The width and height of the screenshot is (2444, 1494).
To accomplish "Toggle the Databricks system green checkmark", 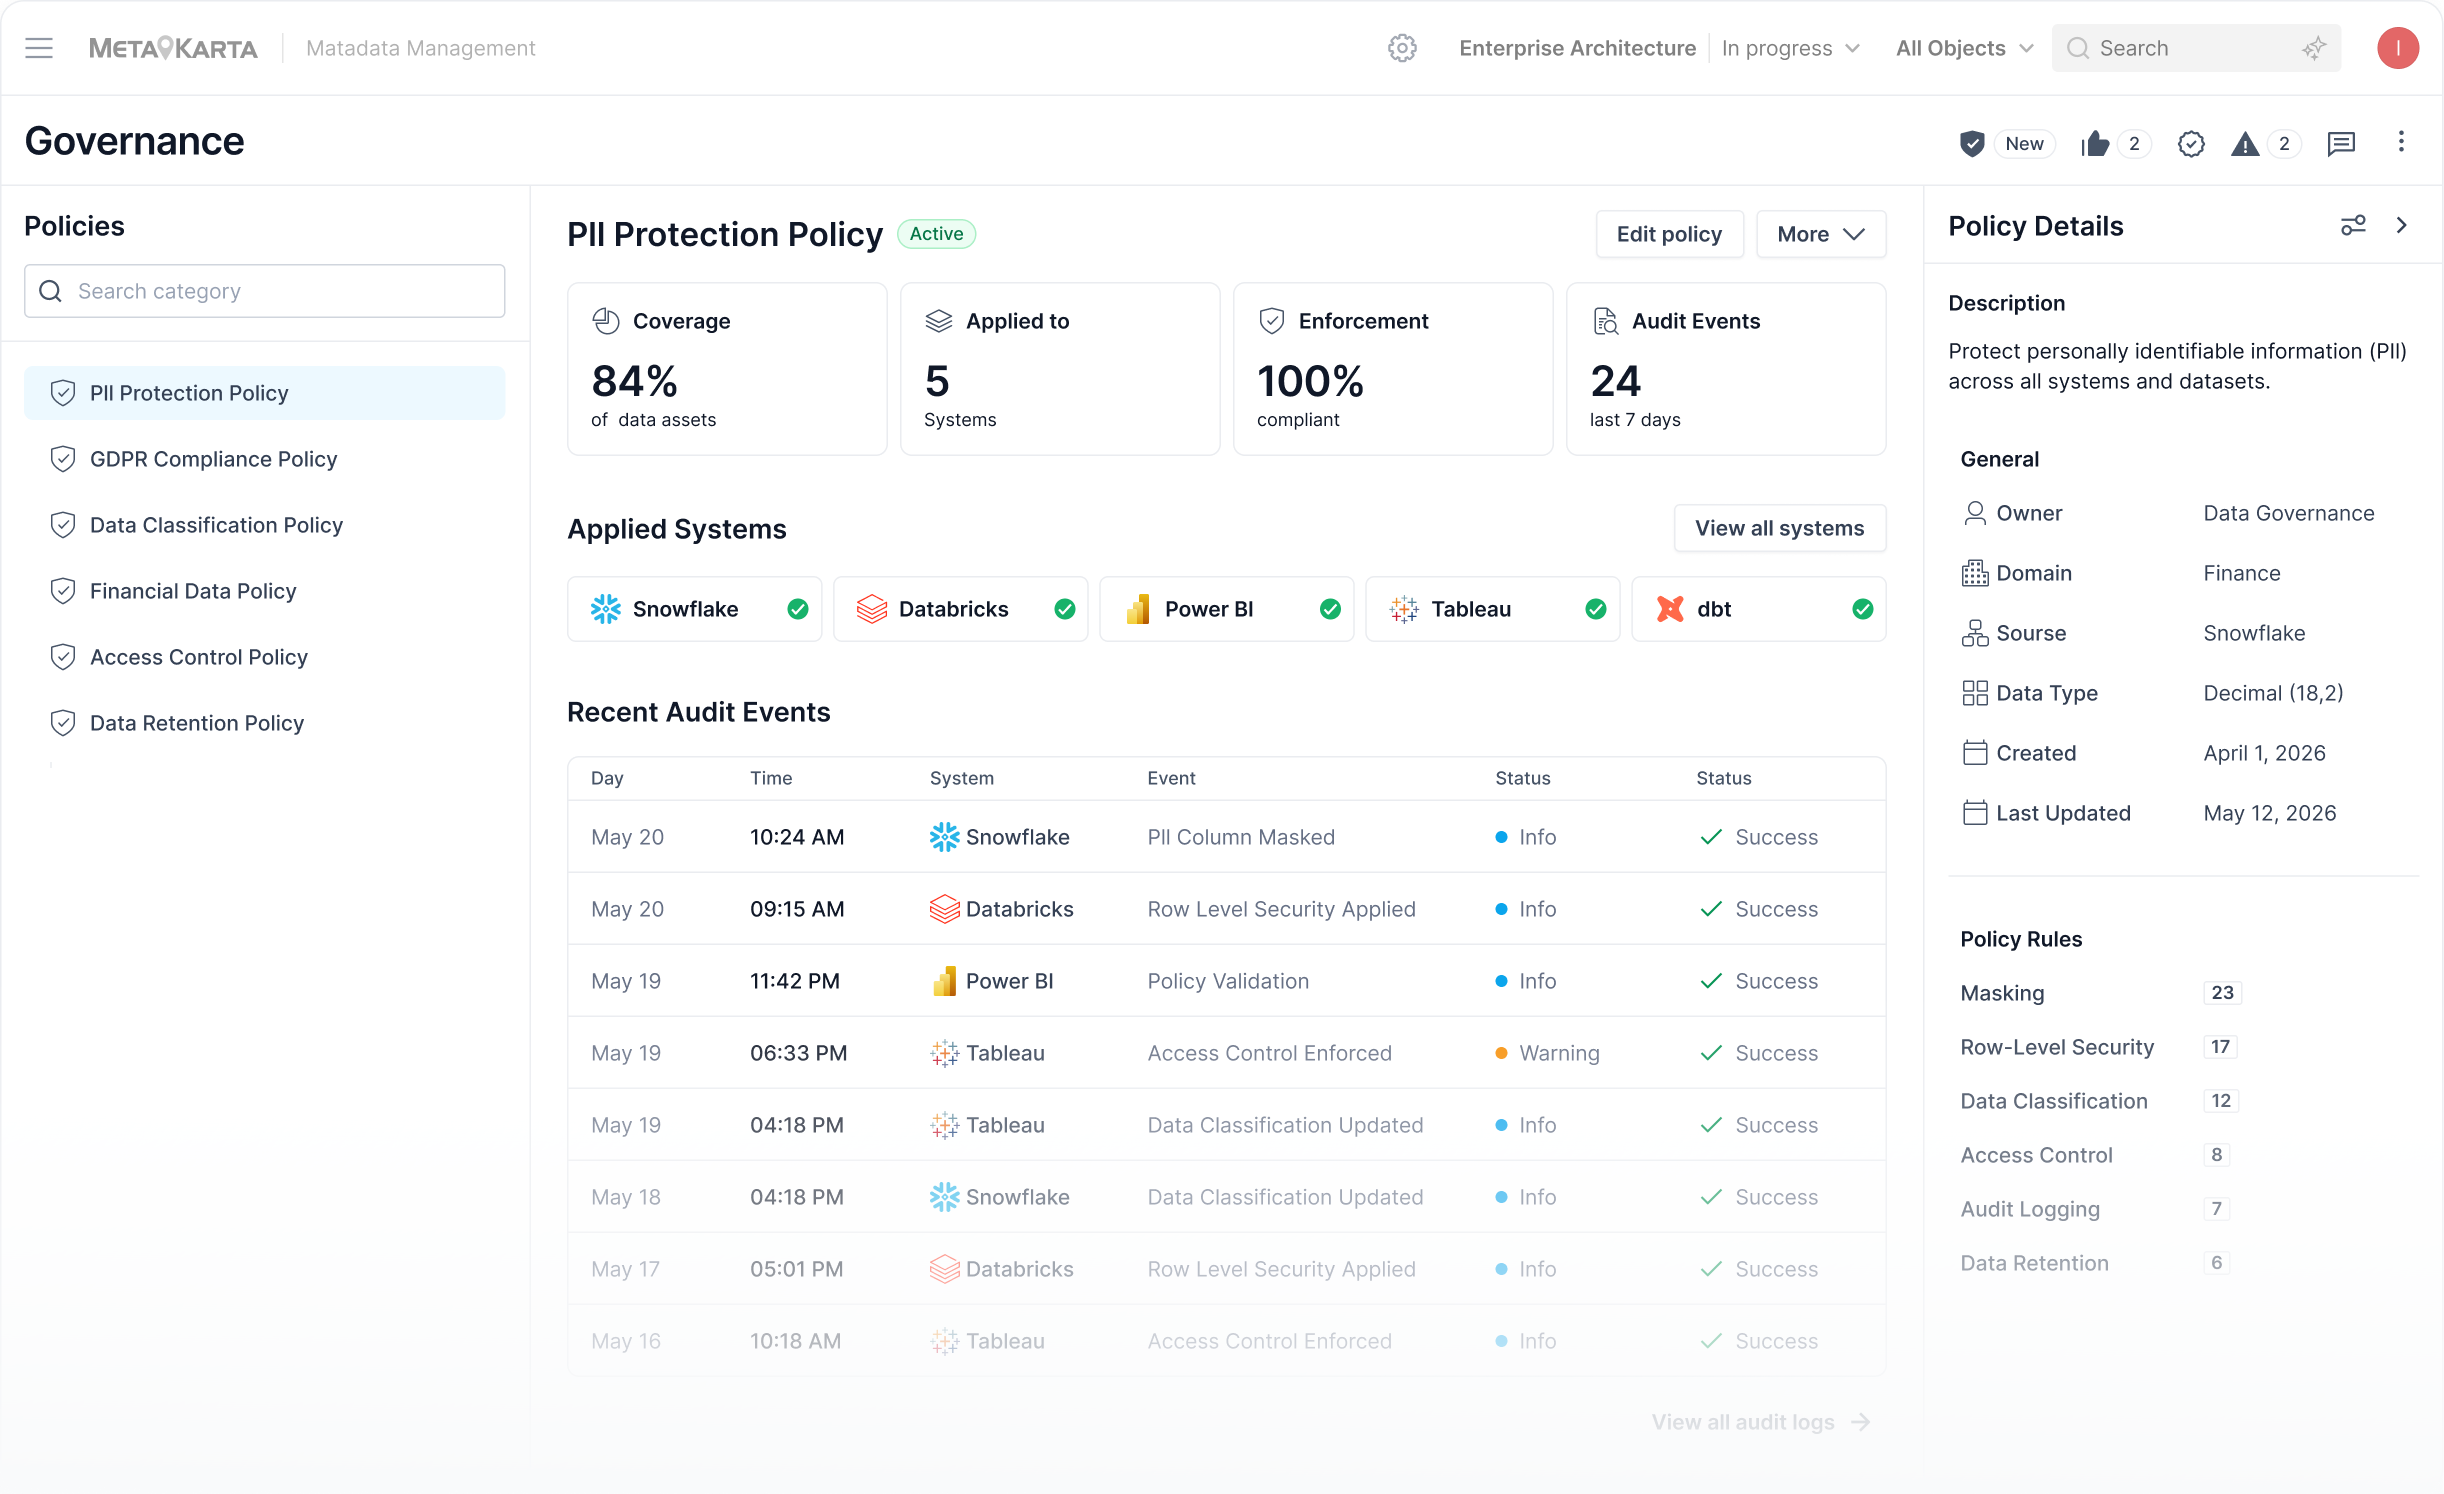I will (x=1065, y=609).
